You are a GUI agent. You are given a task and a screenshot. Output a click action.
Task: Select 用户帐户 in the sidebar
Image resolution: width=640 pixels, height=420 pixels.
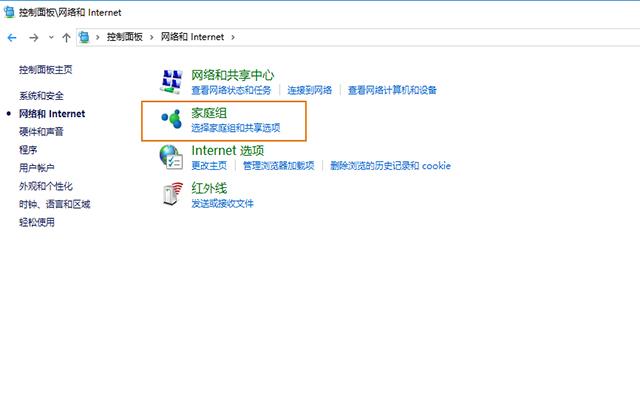pos(36,168)
